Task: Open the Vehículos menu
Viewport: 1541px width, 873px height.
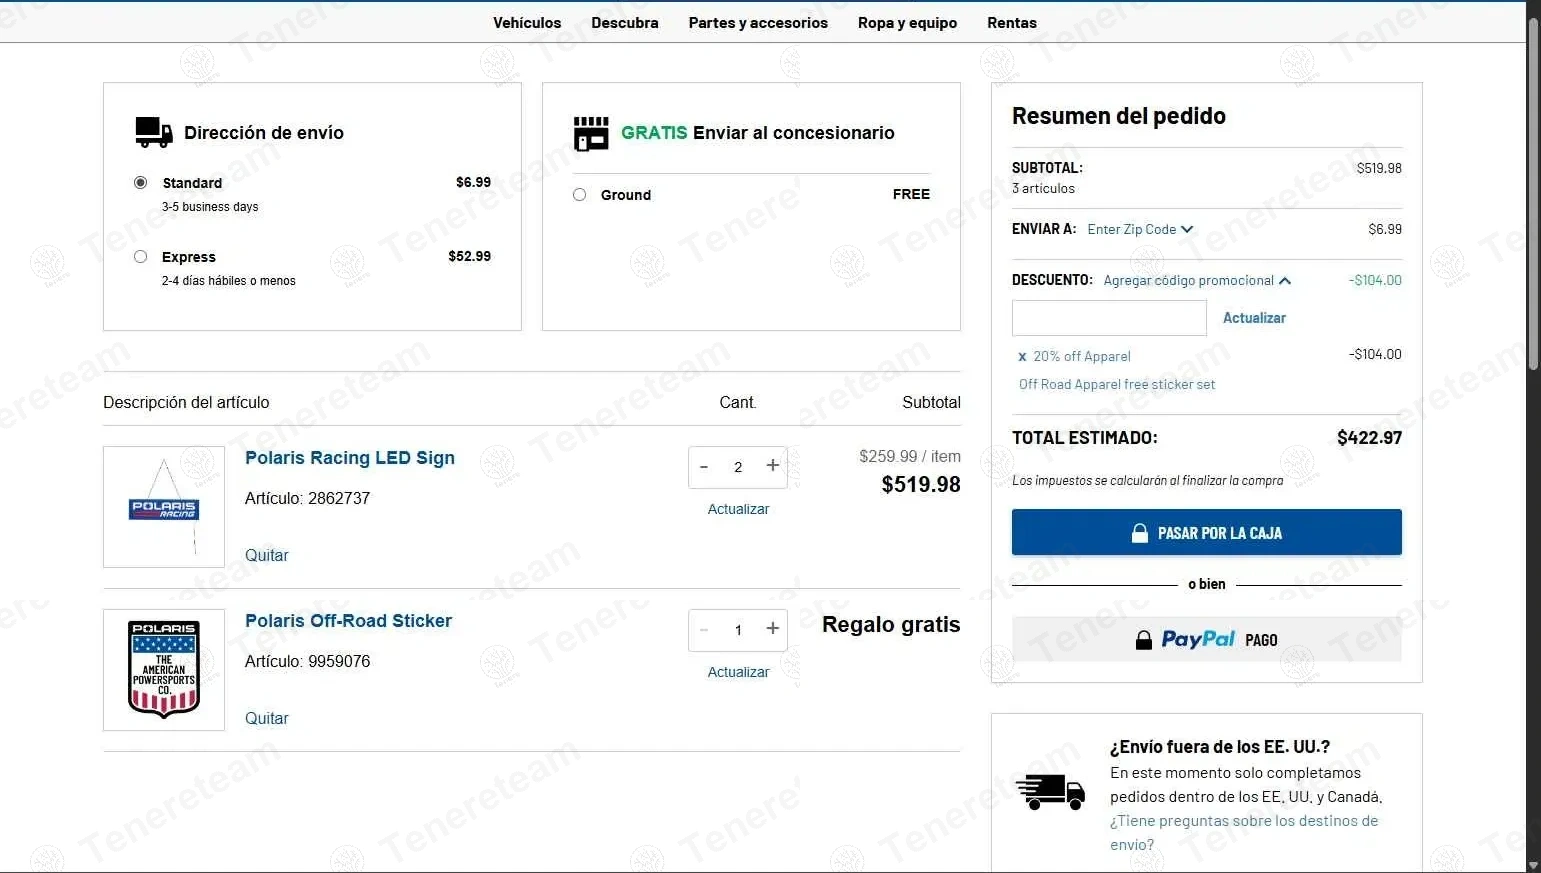Action: (x=527, y=23)
